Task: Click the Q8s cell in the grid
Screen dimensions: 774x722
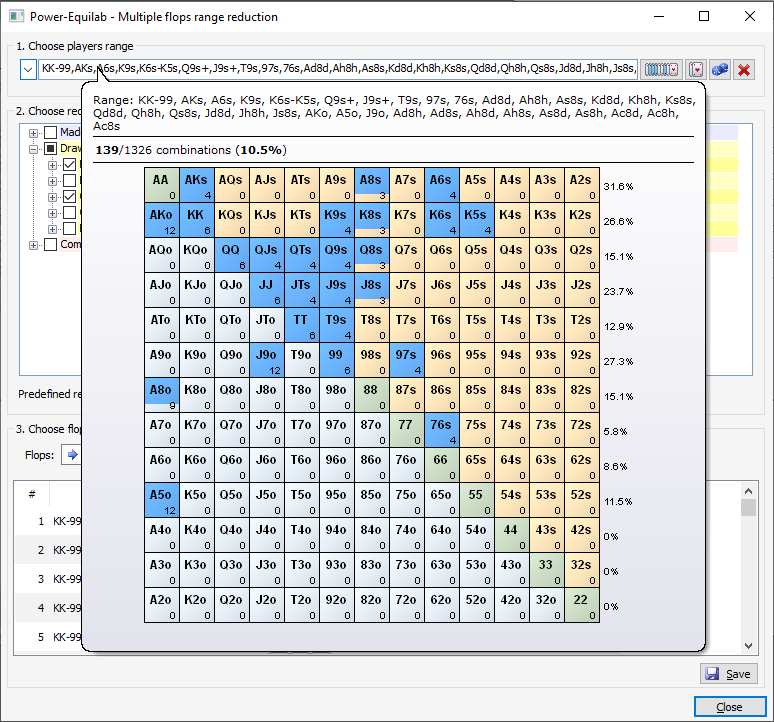Action: tap(372, 255)
